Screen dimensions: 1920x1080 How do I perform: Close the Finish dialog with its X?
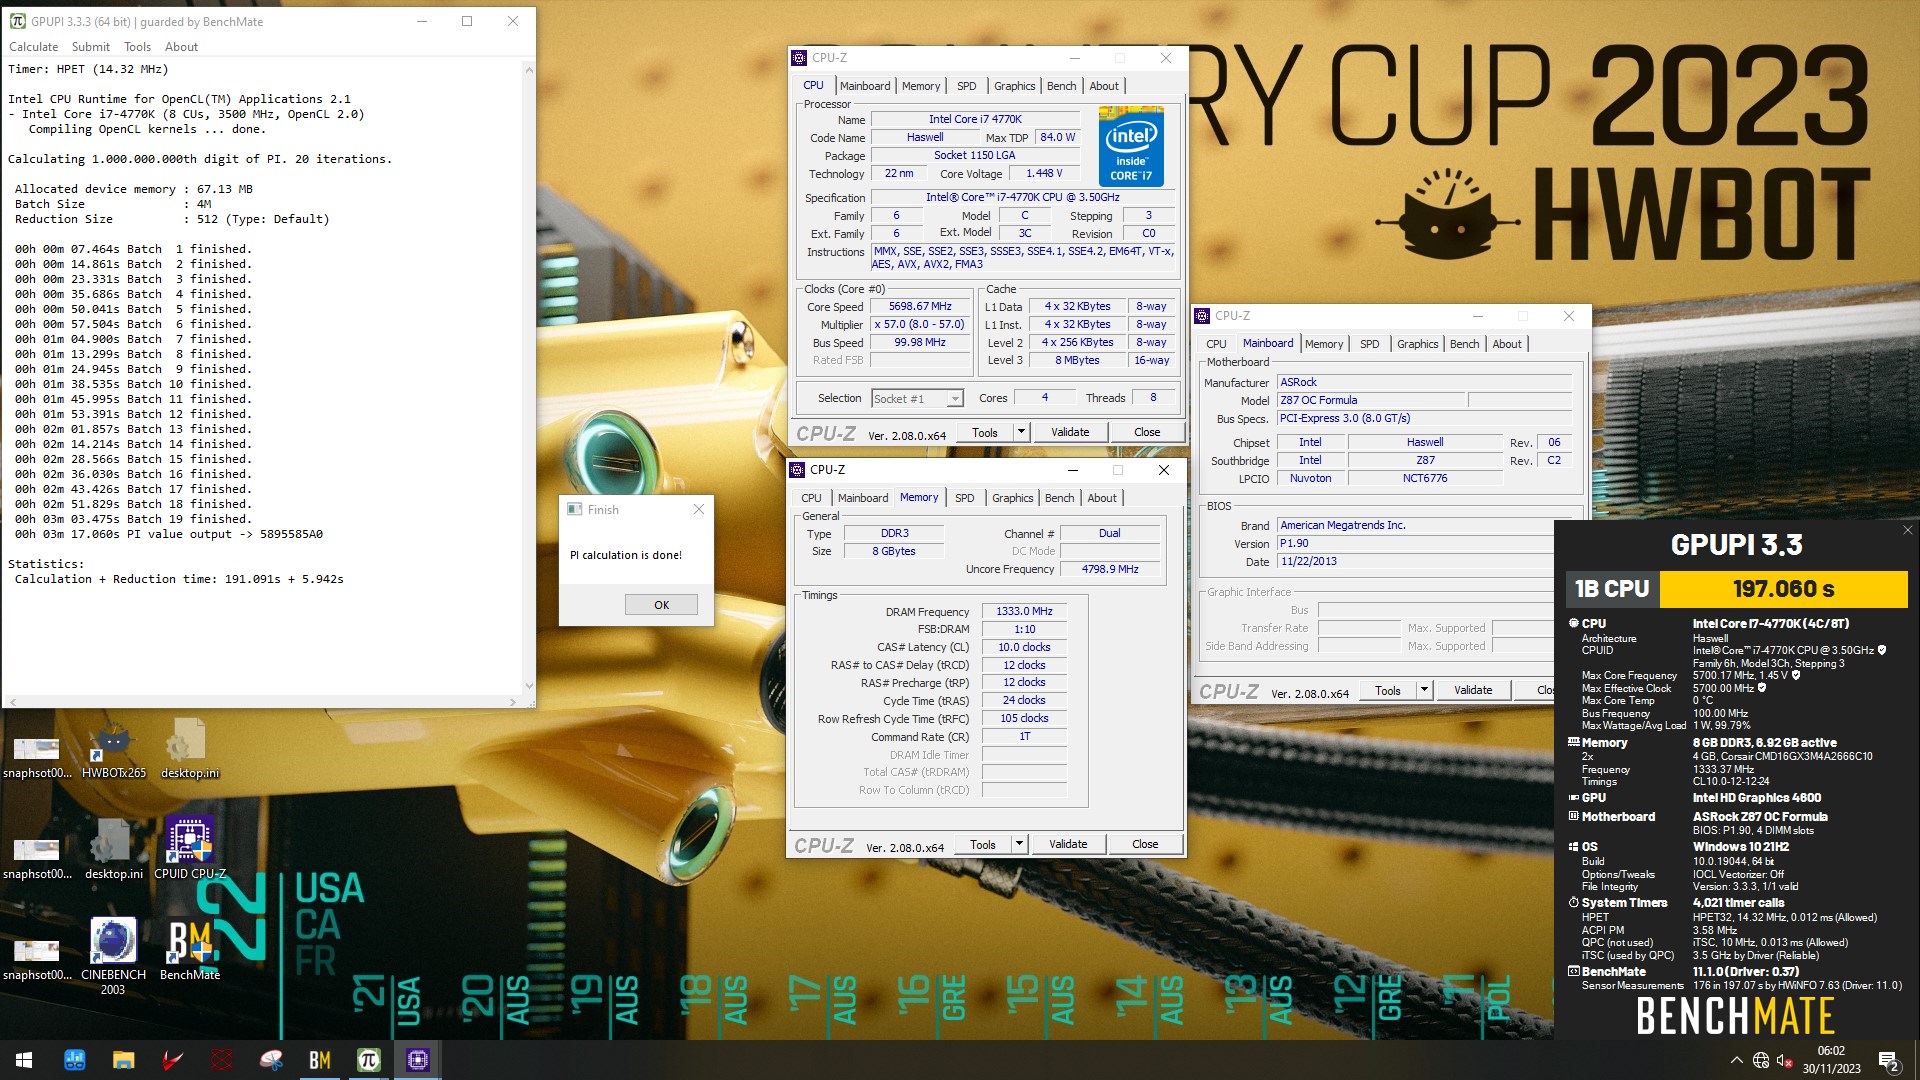(x=699, y=509)
